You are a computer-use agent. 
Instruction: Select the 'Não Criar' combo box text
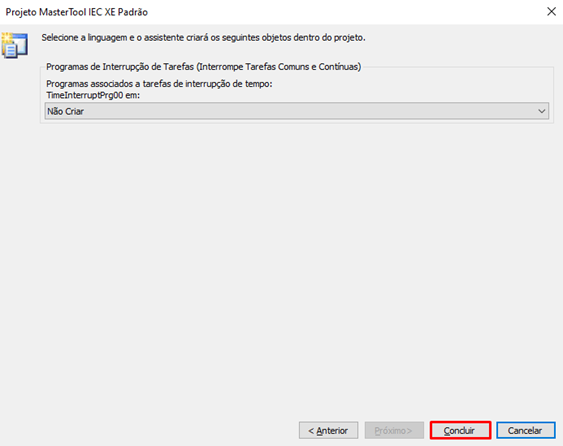tap(65, 111)
